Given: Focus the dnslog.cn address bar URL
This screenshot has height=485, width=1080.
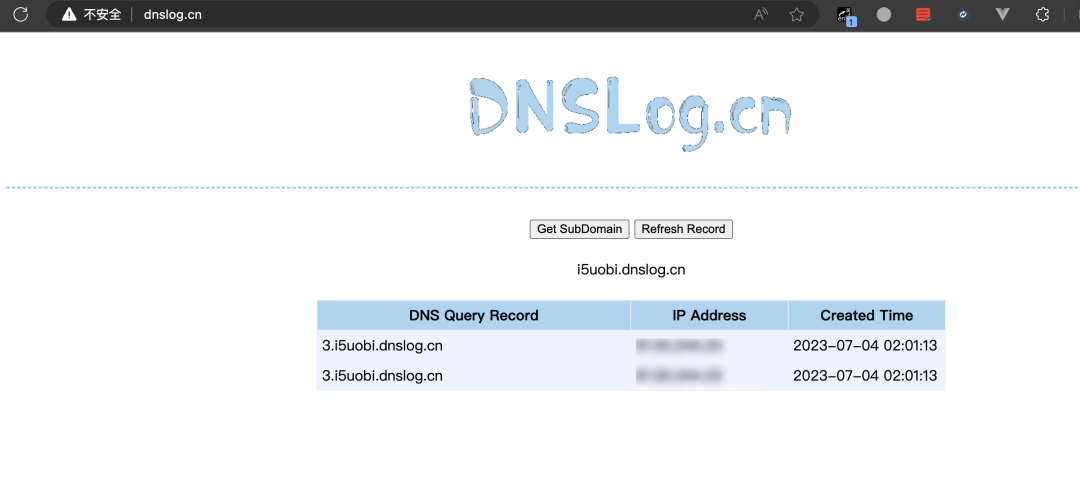Looking at the screenshot, I should pos(173,14).
